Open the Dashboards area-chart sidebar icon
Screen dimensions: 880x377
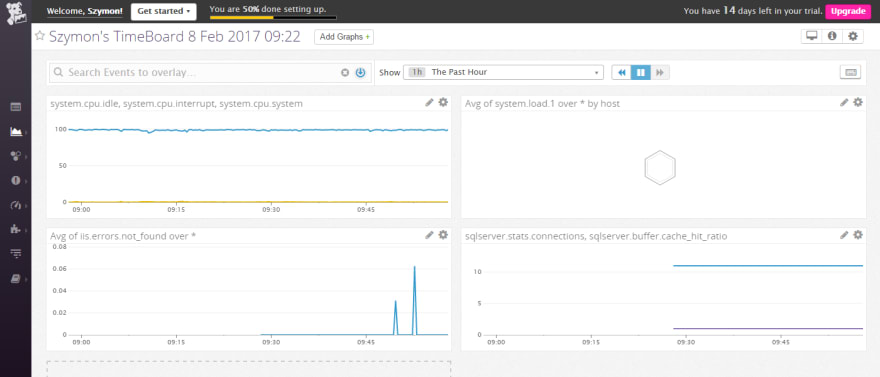click(16, 131)
